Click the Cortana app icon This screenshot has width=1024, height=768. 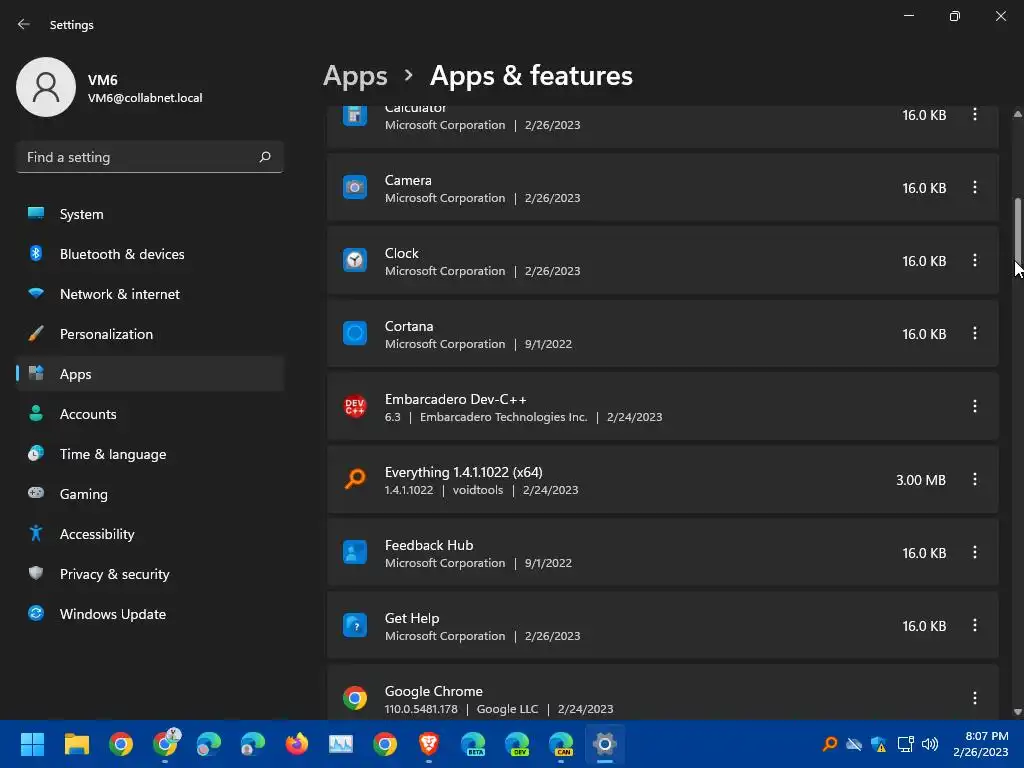pyautogui.click(x=355, y=334)
